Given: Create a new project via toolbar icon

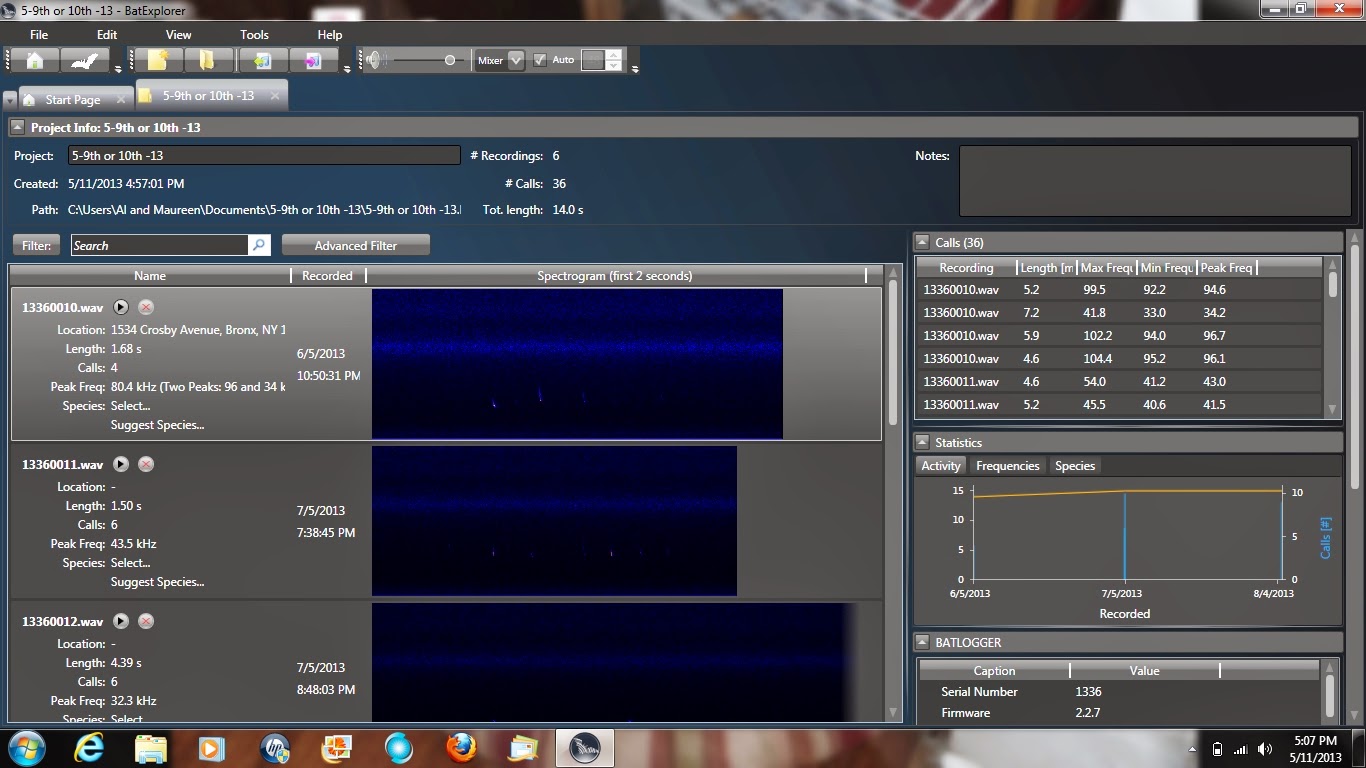Looking at the screenshot, I should point(160,59).
